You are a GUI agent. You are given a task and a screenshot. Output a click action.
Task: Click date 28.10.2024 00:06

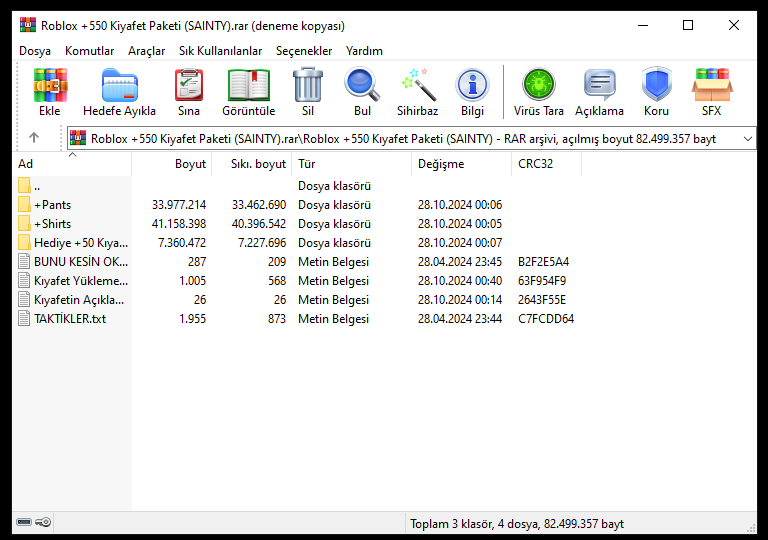[460, 204]
